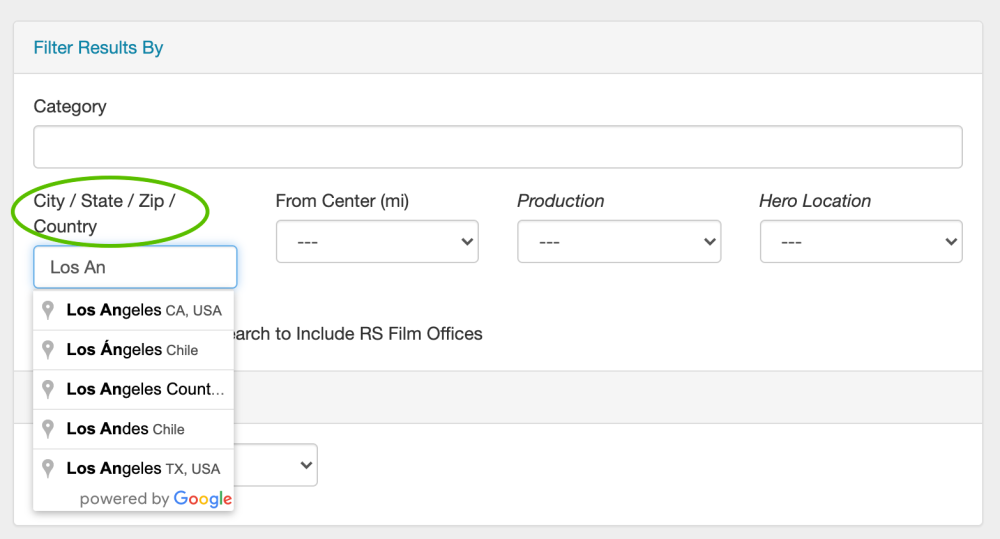Click the pin icon next to Los Angeles County
1000x539 pixels.
(x=47, y=389)
